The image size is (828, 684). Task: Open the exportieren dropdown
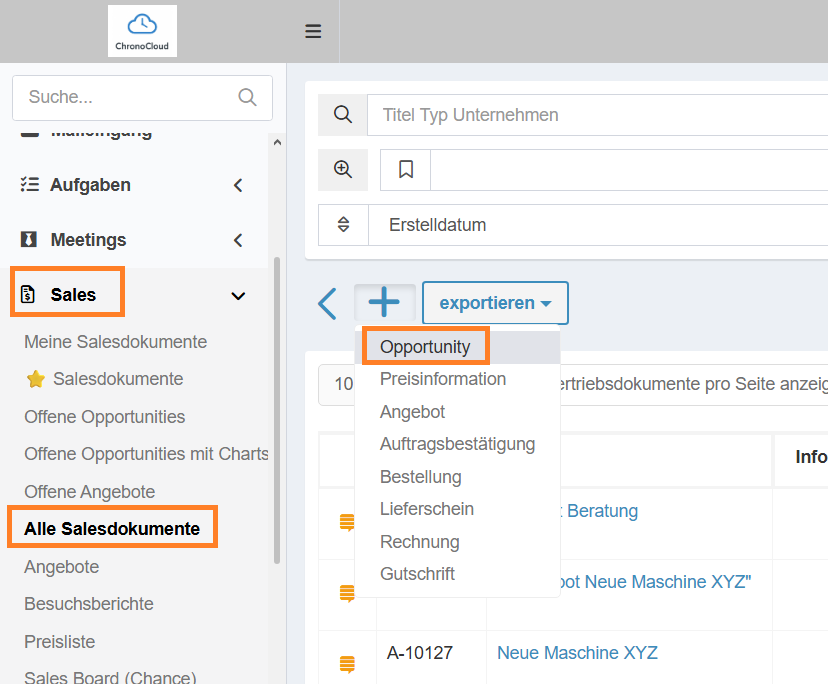[x=495, y=303]
